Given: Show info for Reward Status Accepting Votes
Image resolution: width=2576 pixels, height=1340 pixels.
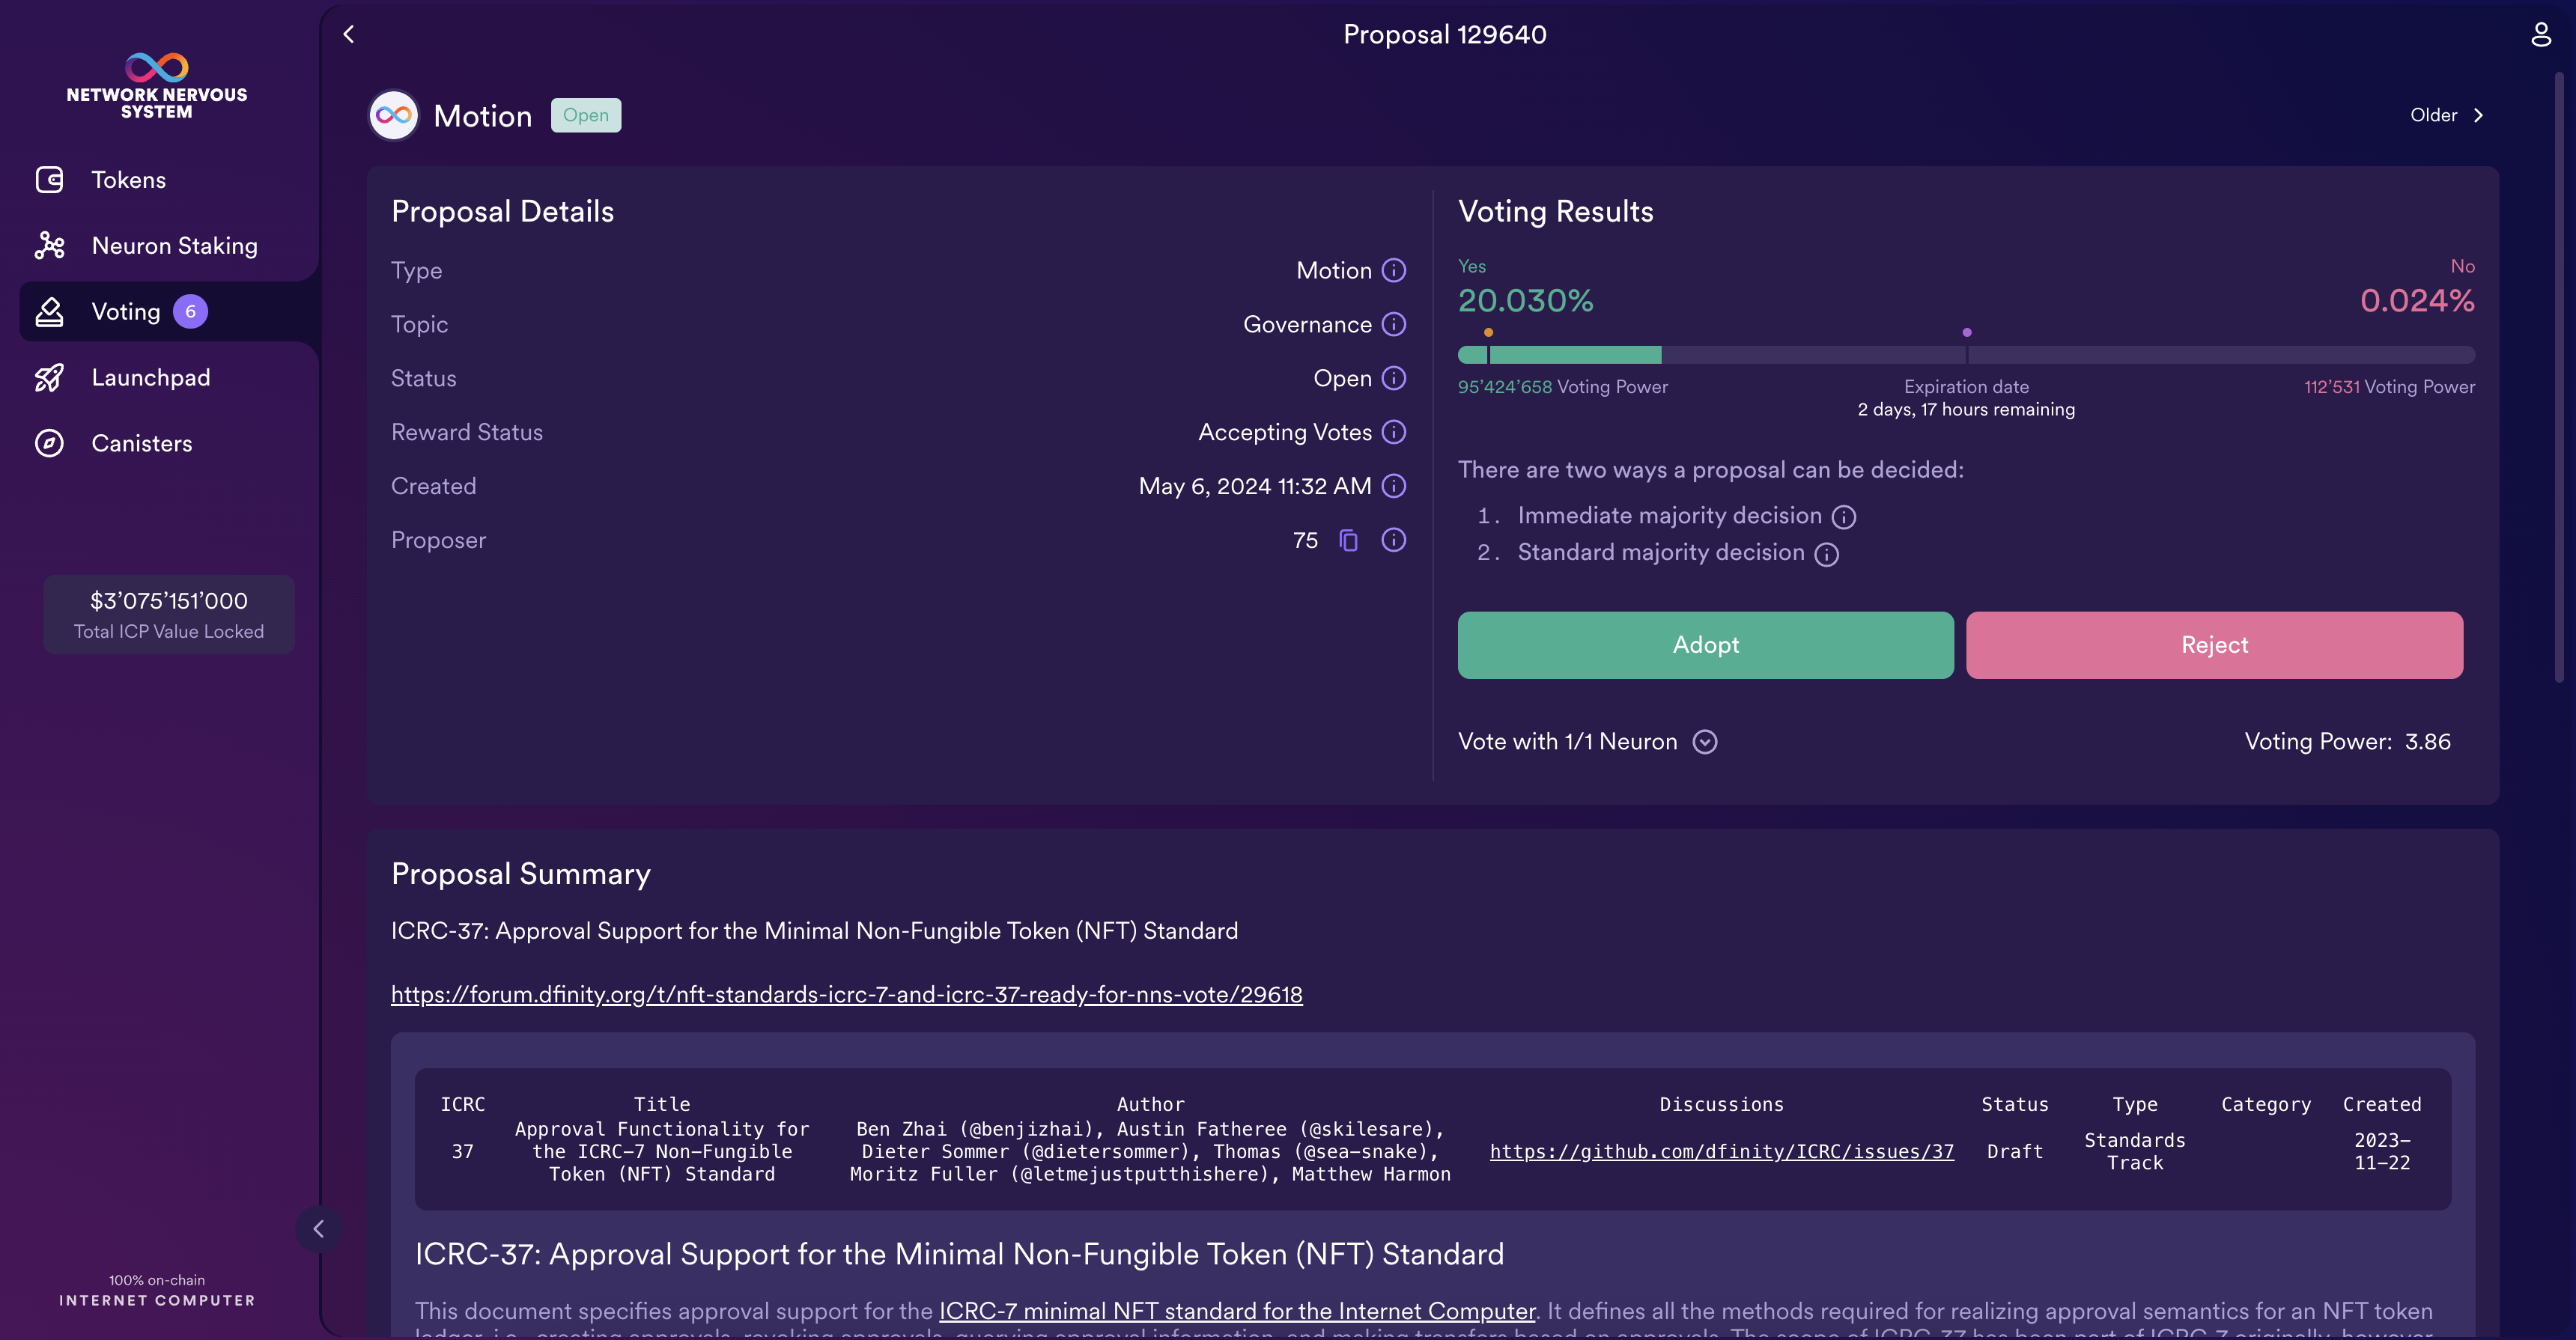Looking at the screenshot, I should [1393, 432].
